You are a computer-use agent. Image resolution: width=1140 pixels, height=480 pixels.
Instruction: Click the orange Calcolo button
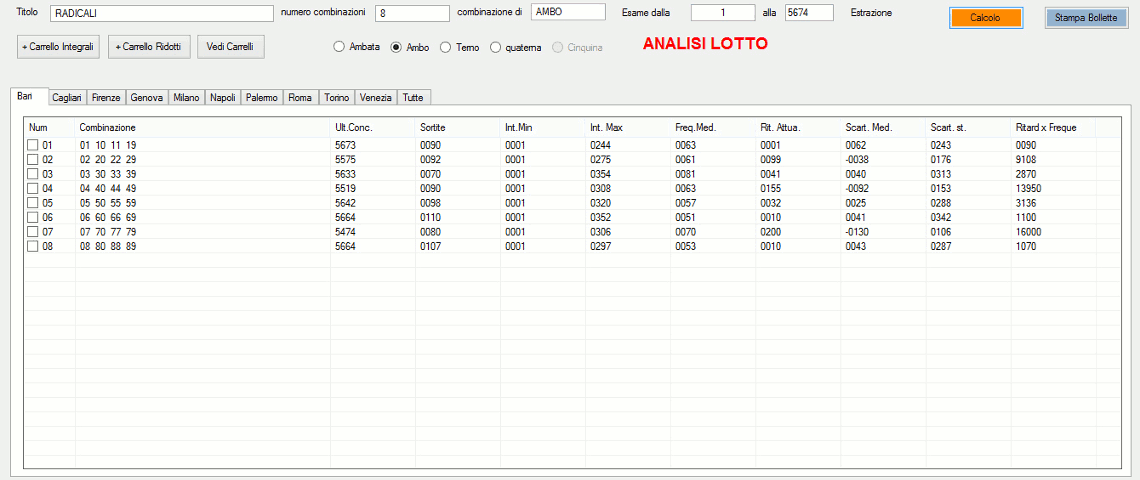(x=985, y=18)
